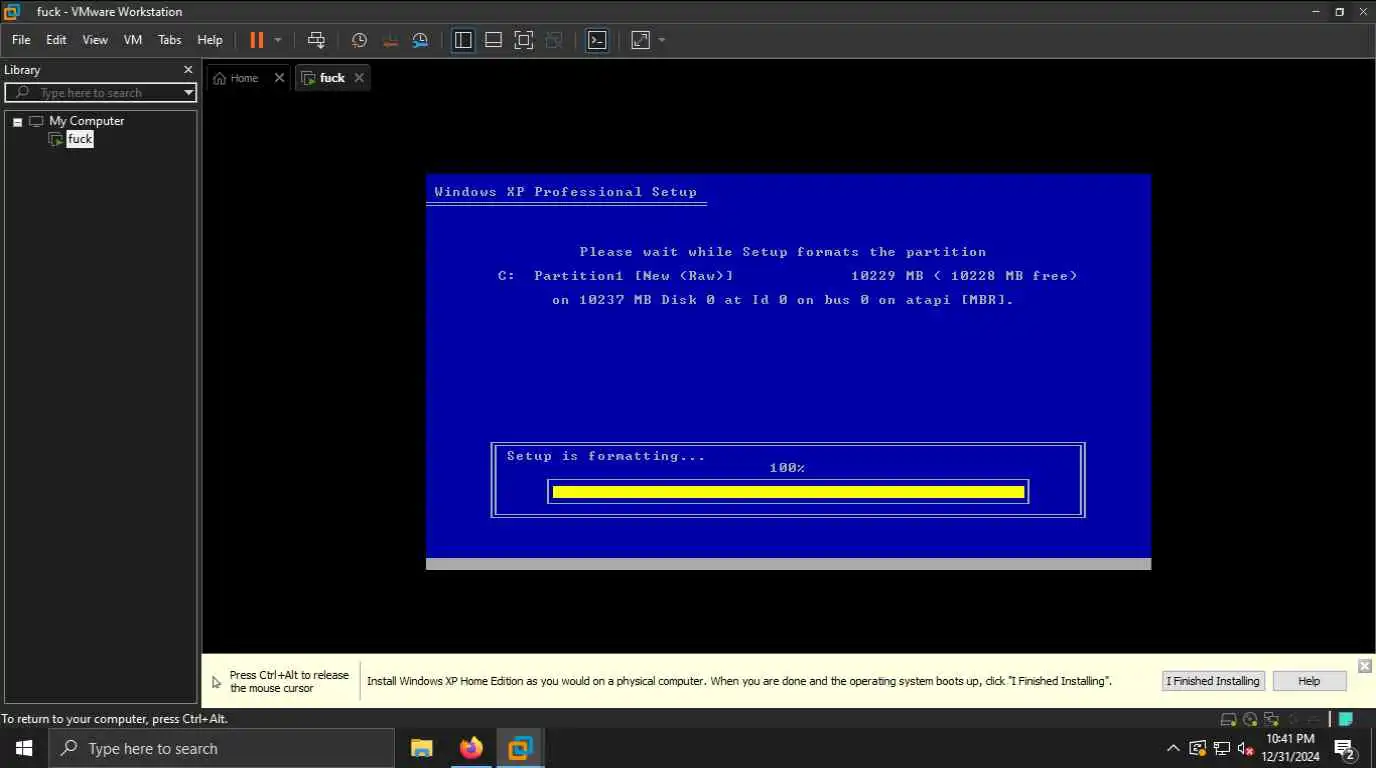Open File Explorer from the taskbar
Image resolution: width=1376 pixels, height=768 pixels.
(422, 748)
